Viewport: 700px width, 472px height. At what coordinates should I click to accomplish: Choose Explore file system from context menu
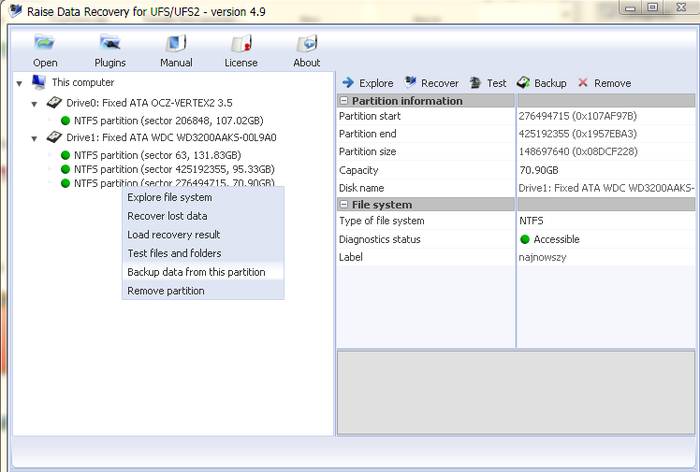click(203, 197)
